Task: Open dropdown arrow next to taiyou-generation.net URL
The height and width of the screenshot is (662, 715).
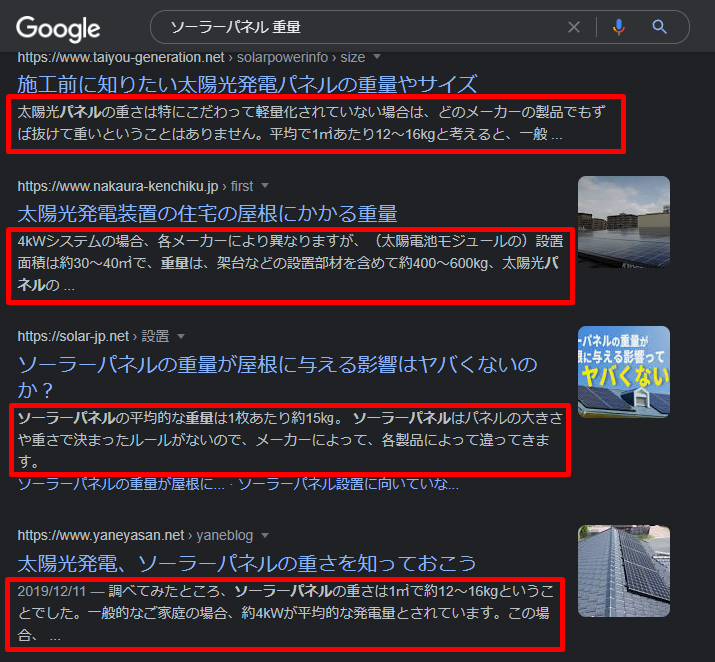Action: coord(377,57)
